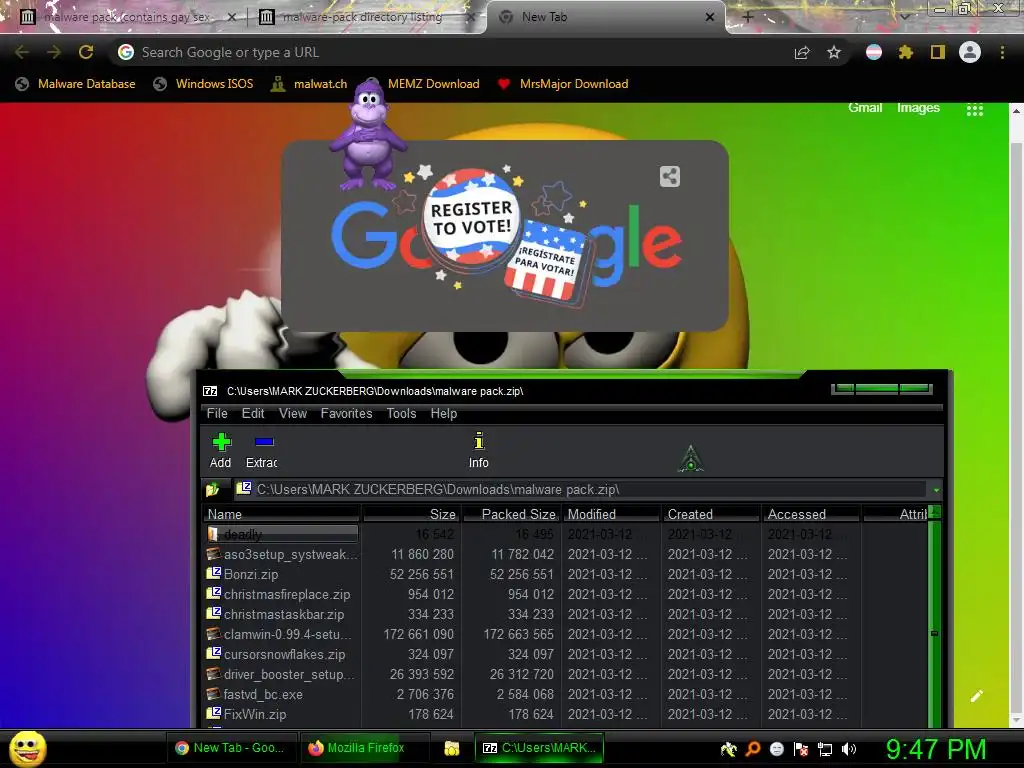1024x768 pixels.
Task: Switch to Mozilla Firefox taskbar button
Action: point(364,748)
